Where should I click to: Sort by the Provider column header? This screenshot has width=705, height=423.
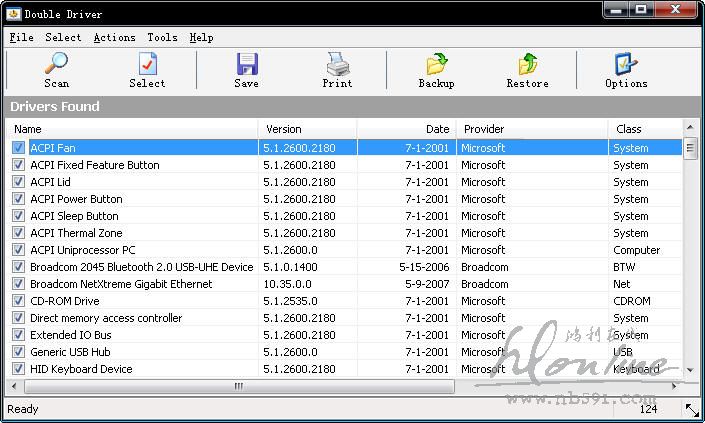click(x=532, y=129)
